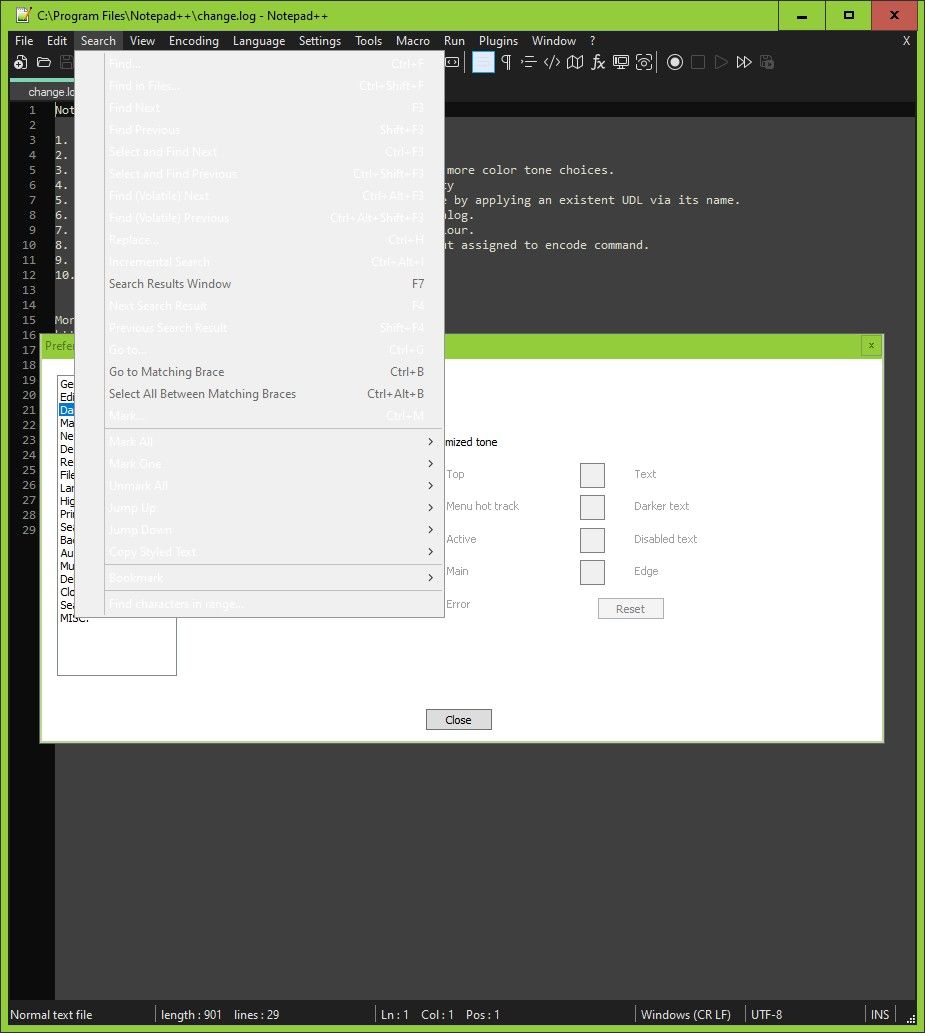Open the Document Map panel icon
This screenshot has width=925, height=1033.
click(574, 62)
